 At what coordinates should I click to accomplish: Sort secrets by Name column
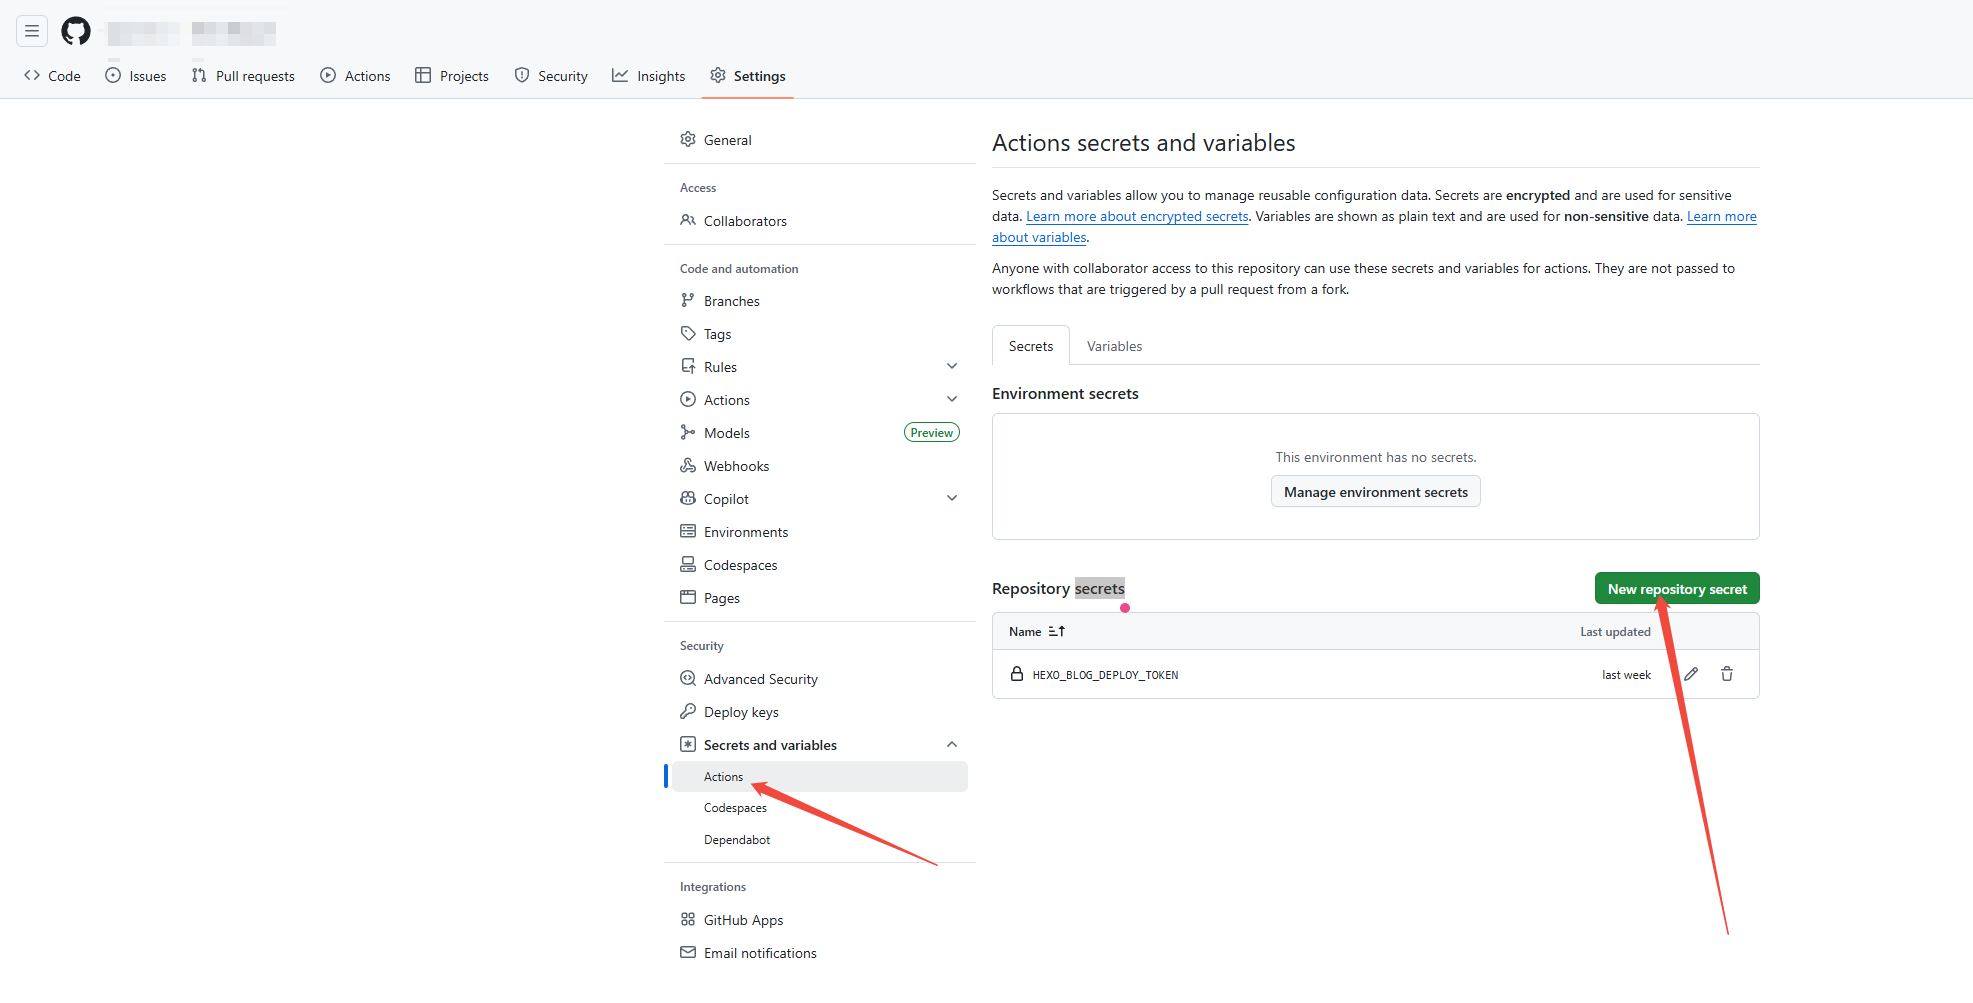click(1037, 632)
